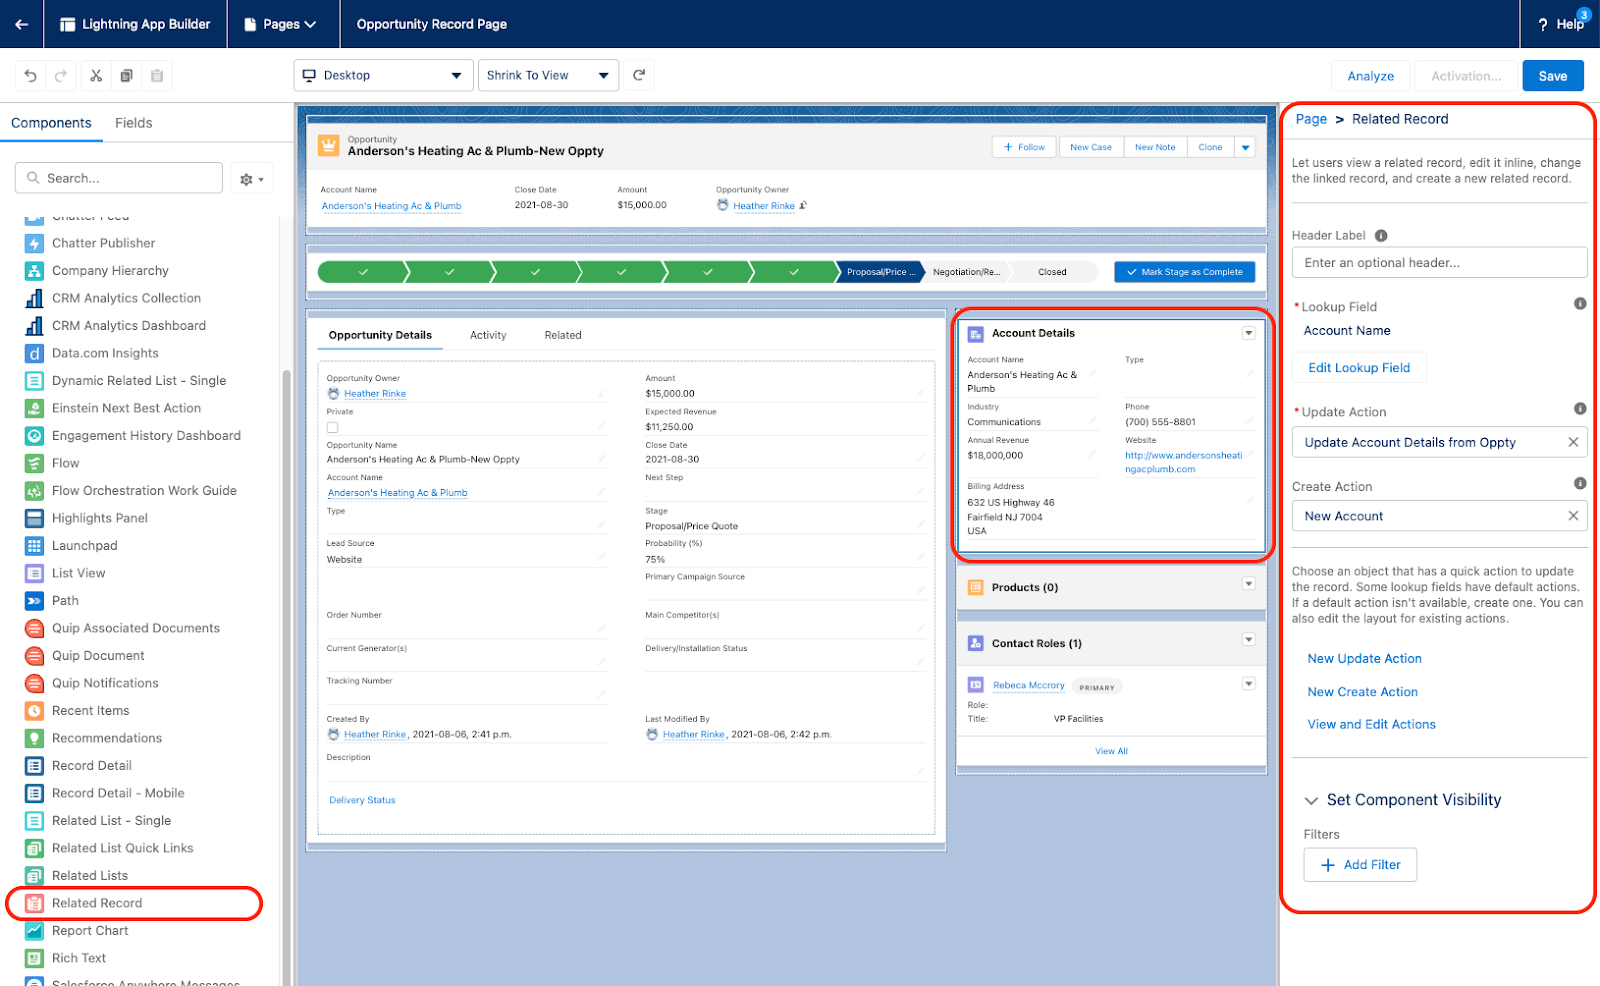Viewport: 1600px width, 986px height.
Task: Open the New Update Action link
Action: coord(1363,658)
